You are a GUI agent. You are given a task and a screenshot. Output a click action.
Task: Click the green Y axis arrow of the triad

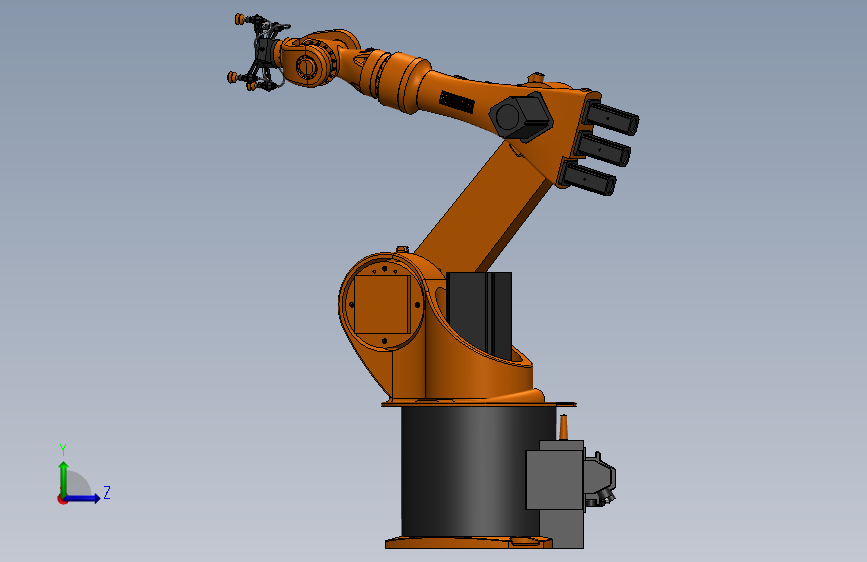64,478
